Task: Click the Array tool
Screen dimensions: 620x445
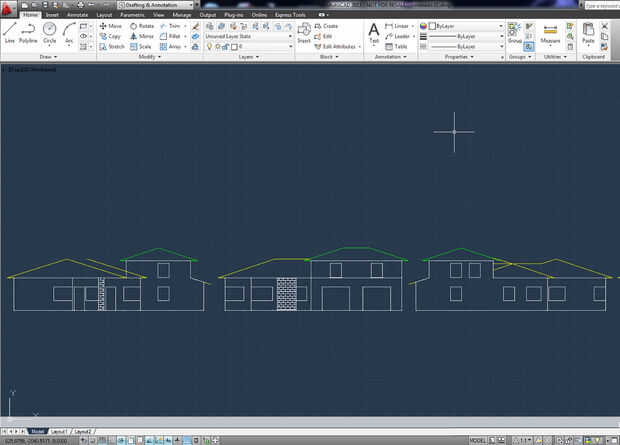Action: 170,47
